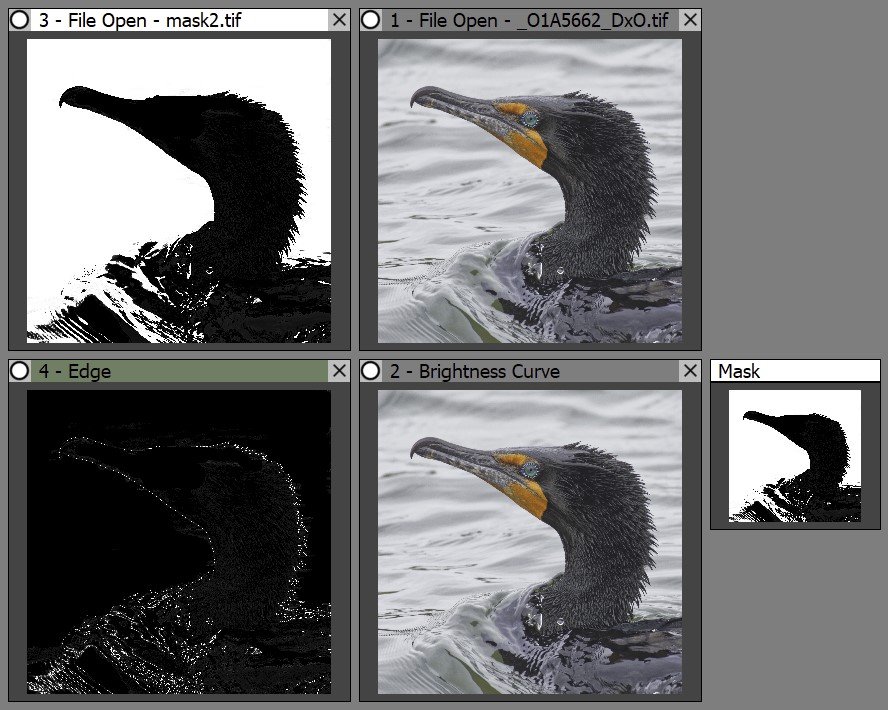Close the 4 - Edge node
888x710 pixels.
pyautogui.click(x=339, y=371)
